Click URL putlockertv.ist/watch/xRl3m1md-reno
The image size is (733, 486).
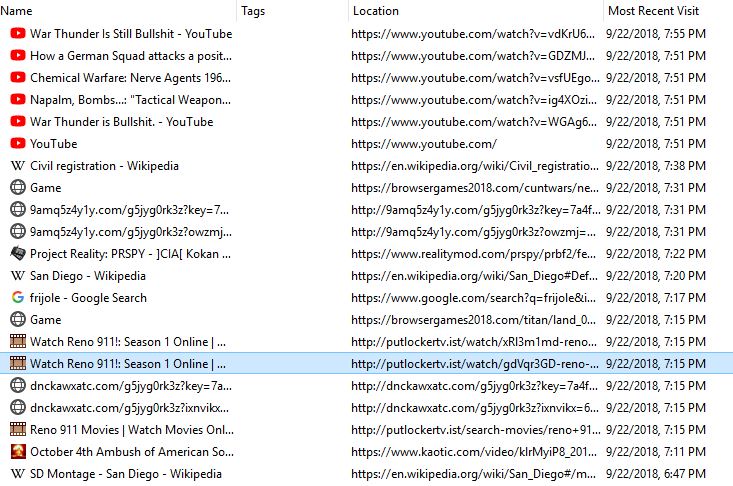(474, 342)
